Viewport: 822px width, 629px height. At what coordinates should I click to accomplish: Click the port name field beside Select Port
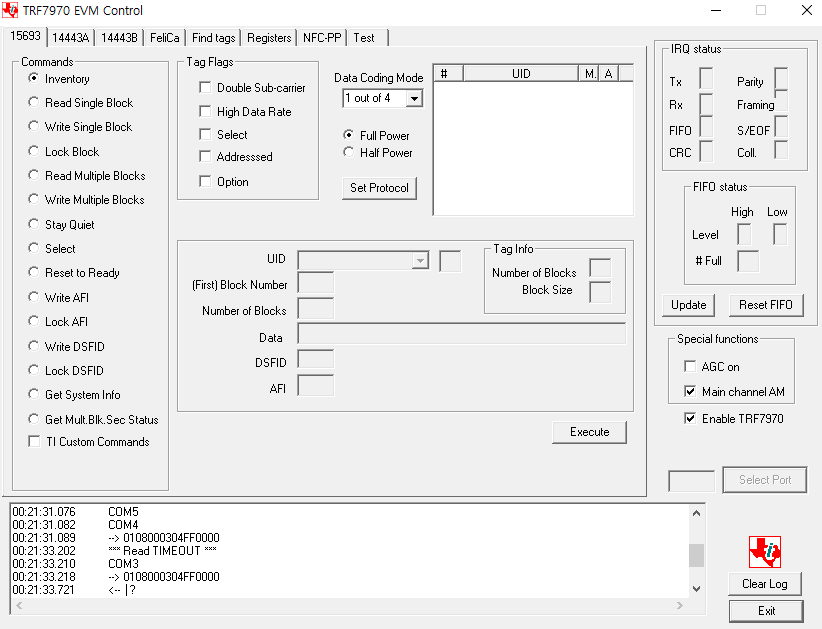(691, 481)
